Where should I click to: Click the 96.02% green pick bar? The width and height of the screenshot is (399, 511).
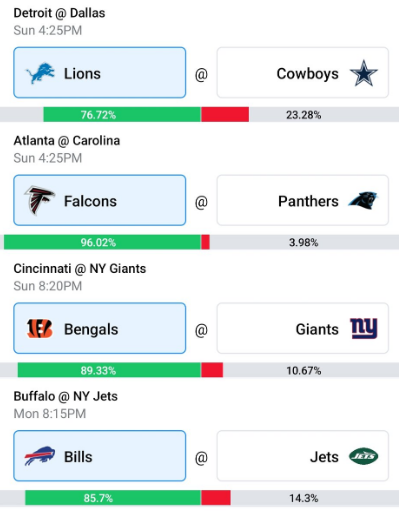(x=102, y=242)
